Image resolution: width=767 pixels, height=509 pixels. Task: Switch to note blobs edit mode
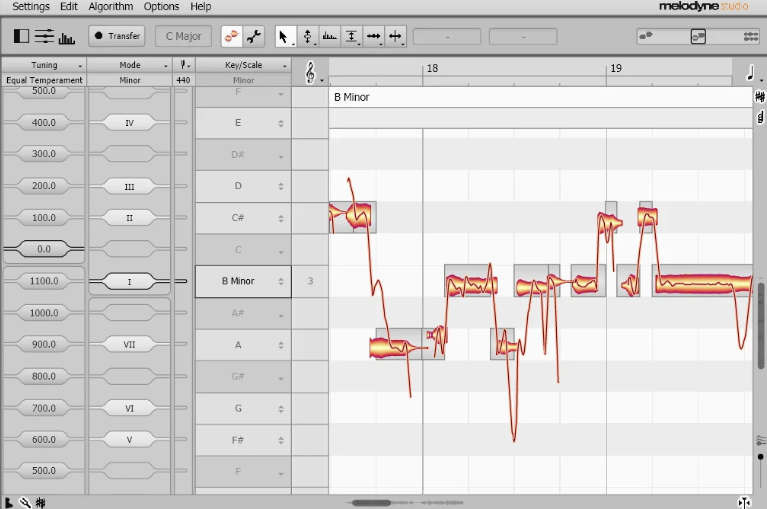coord(231,36)
